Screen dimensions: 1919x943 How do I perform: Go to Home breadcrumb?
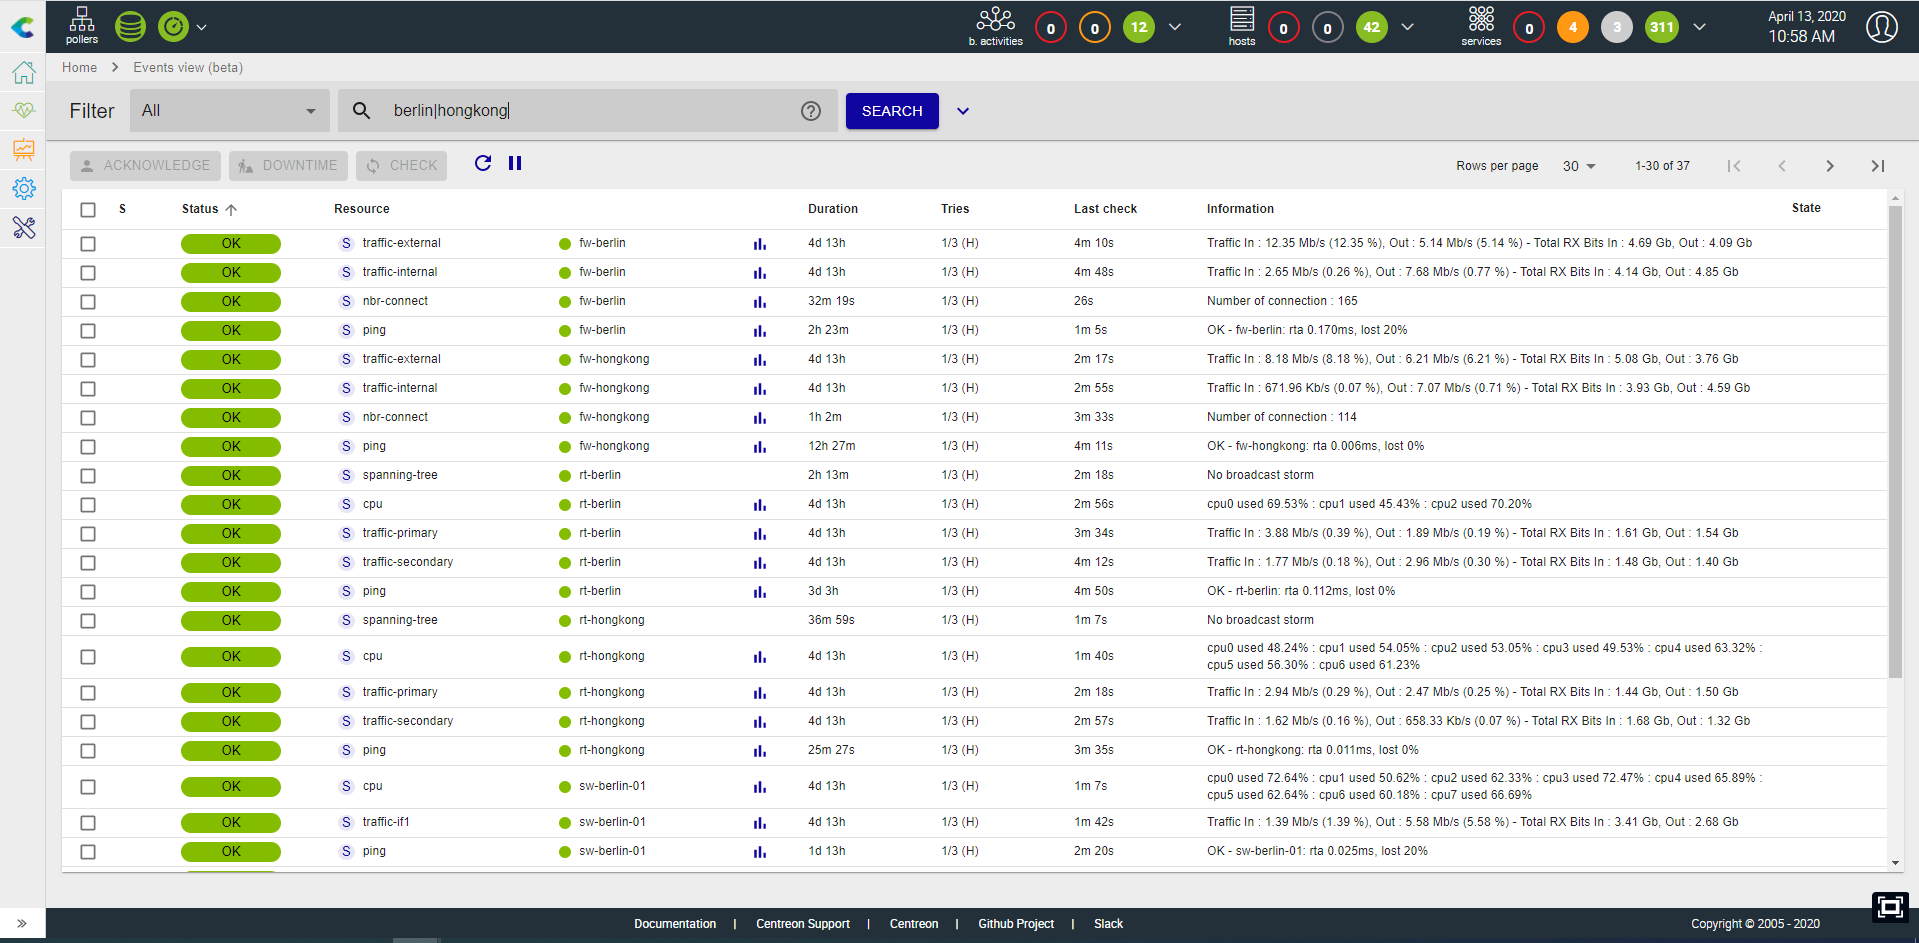[79, 68]
